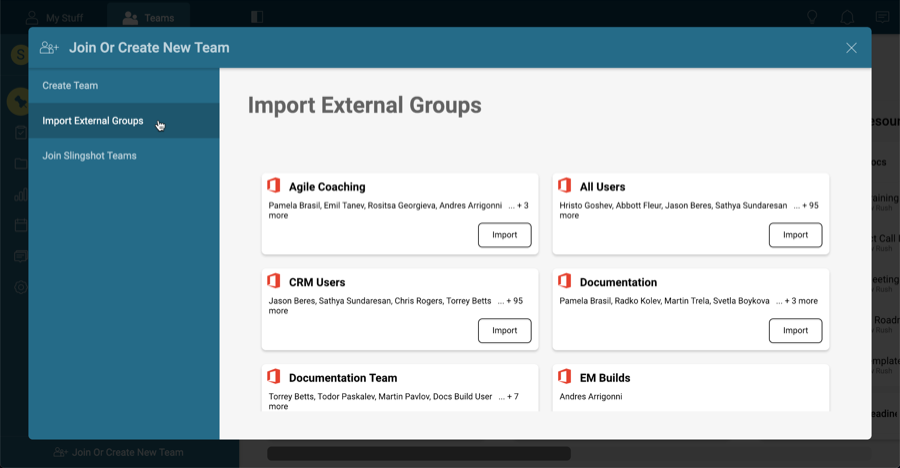
Task: Open Join Slingshot Teams section
Action: (x=89, y=156)
